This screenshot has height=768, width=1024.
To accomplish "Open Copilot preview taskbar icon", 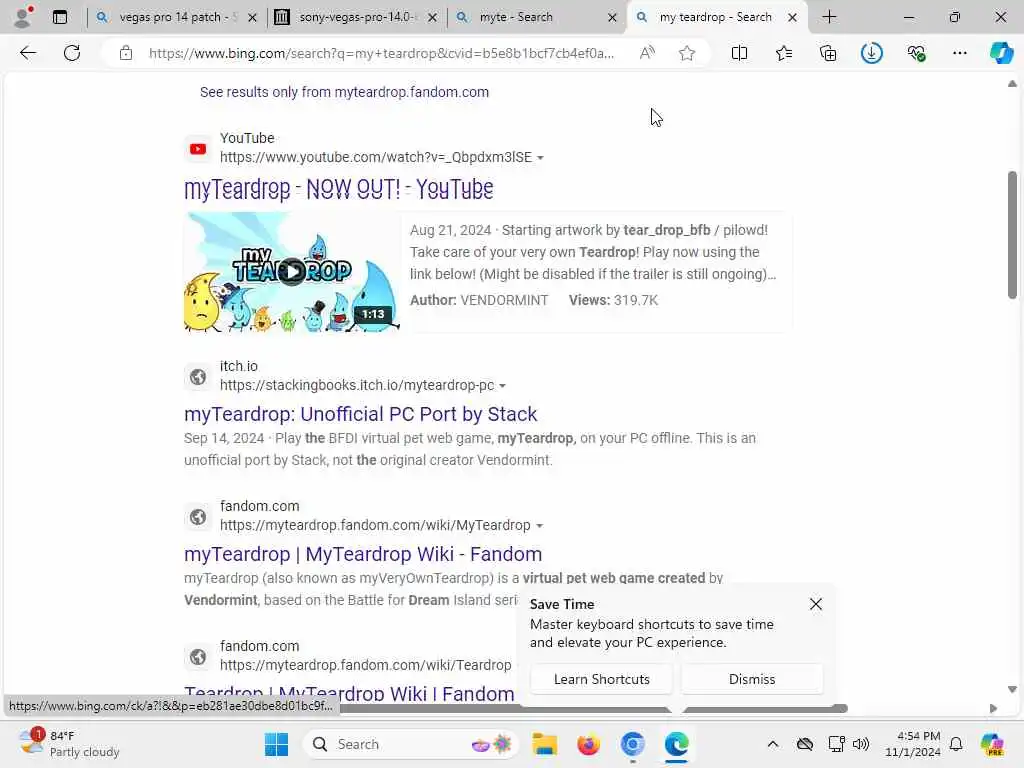I will pos(993,744).
